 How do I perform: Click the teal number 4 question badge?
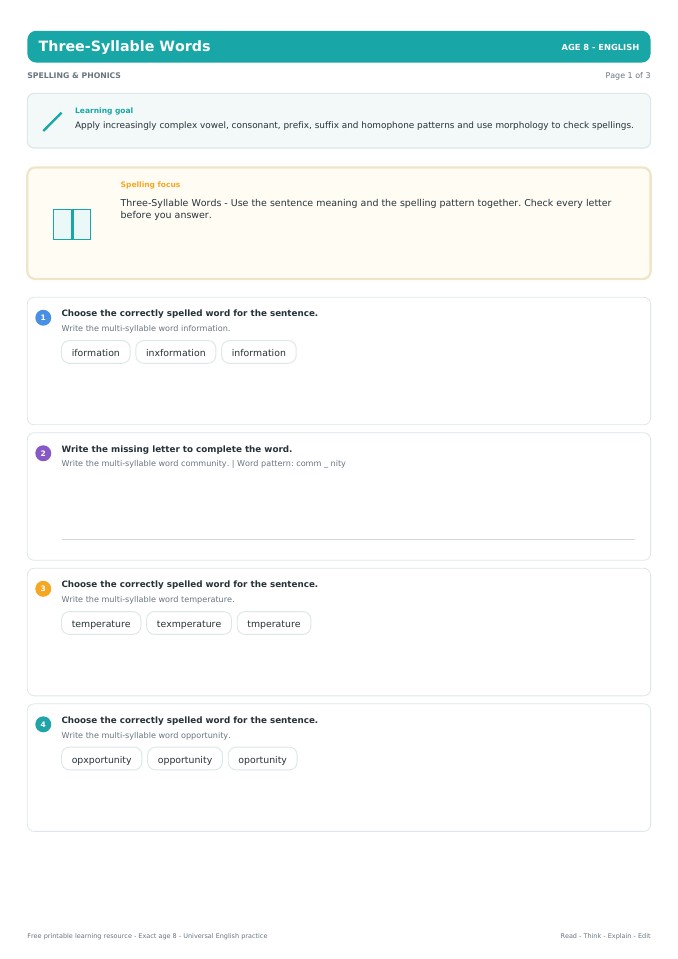[43, 724]
